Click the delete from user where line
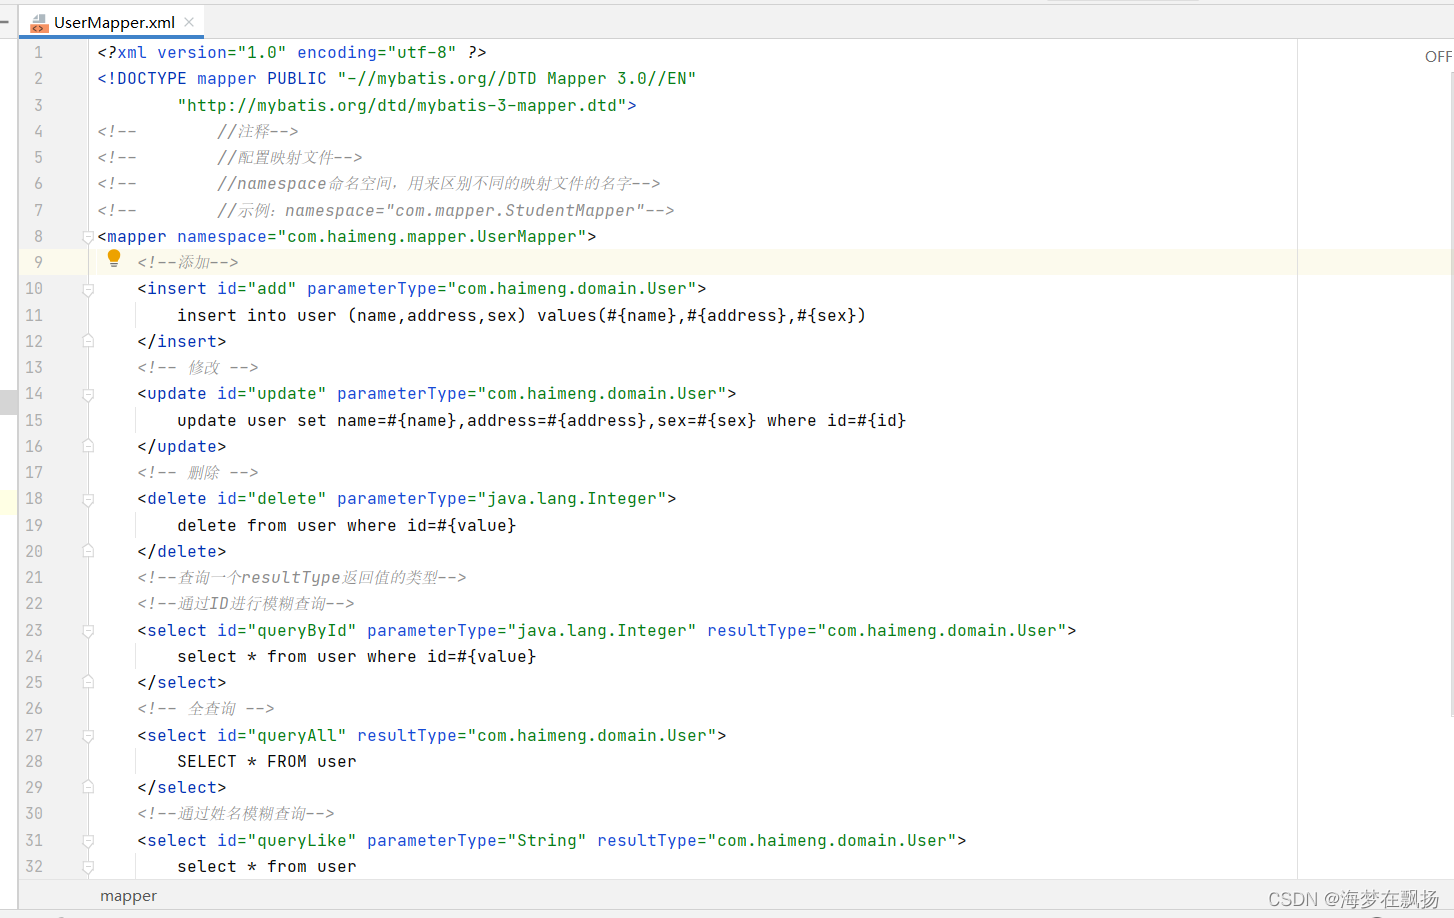This screenshot has height=918, width=1454. (x=346, y=526)
